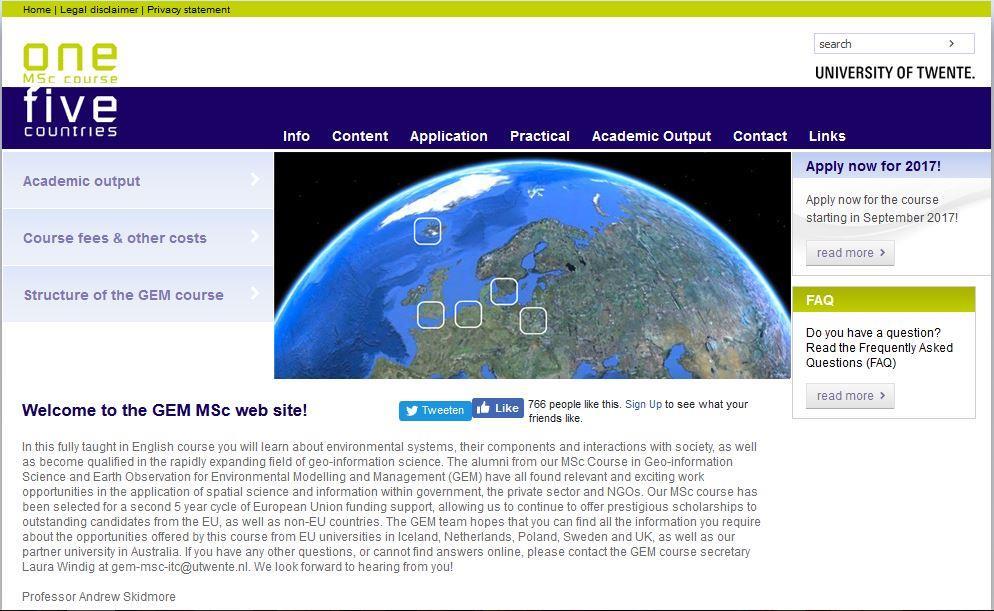
Task: Click the 766 people like this text
Action: pos(574,404)
